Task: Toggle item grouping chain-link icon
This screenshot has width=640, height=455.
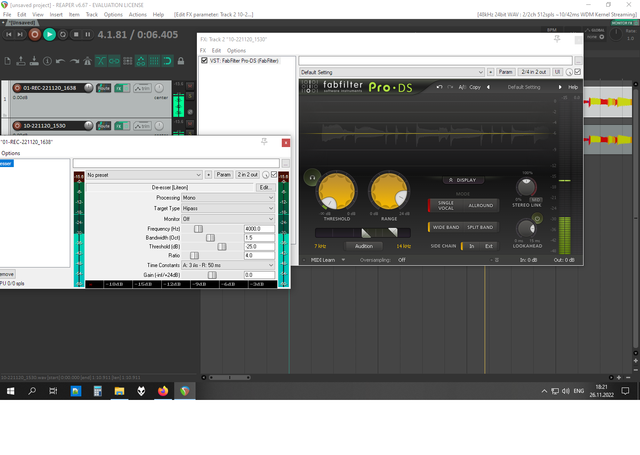Action: point(114,61)
